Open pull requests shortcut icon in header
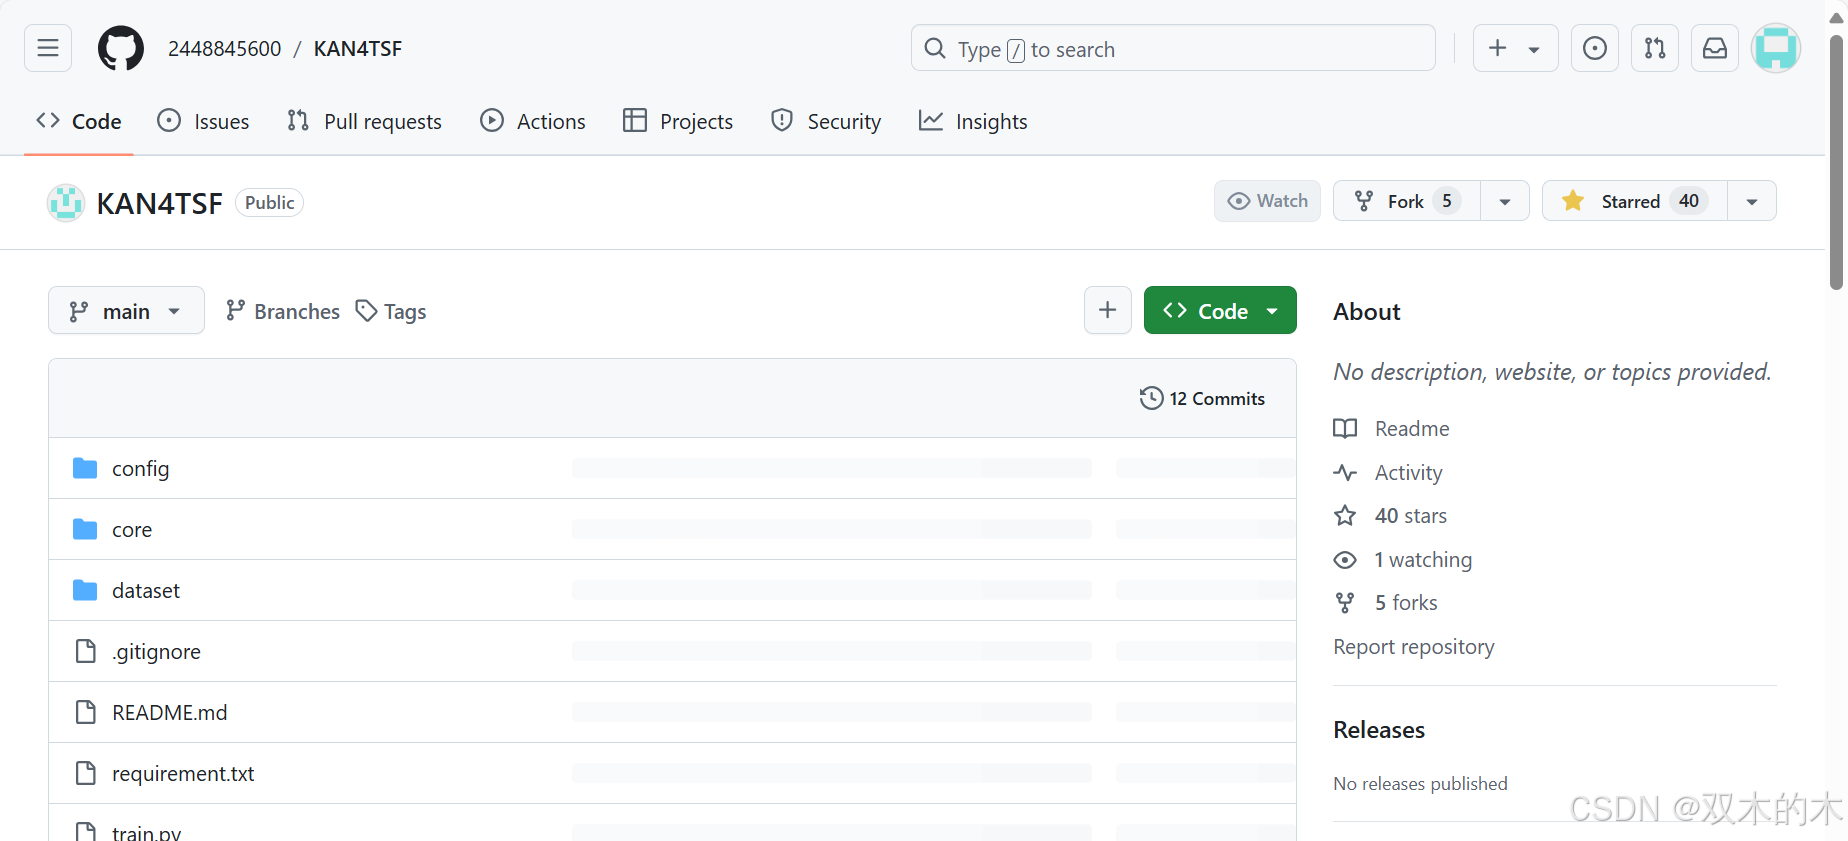 [1655, 48]
